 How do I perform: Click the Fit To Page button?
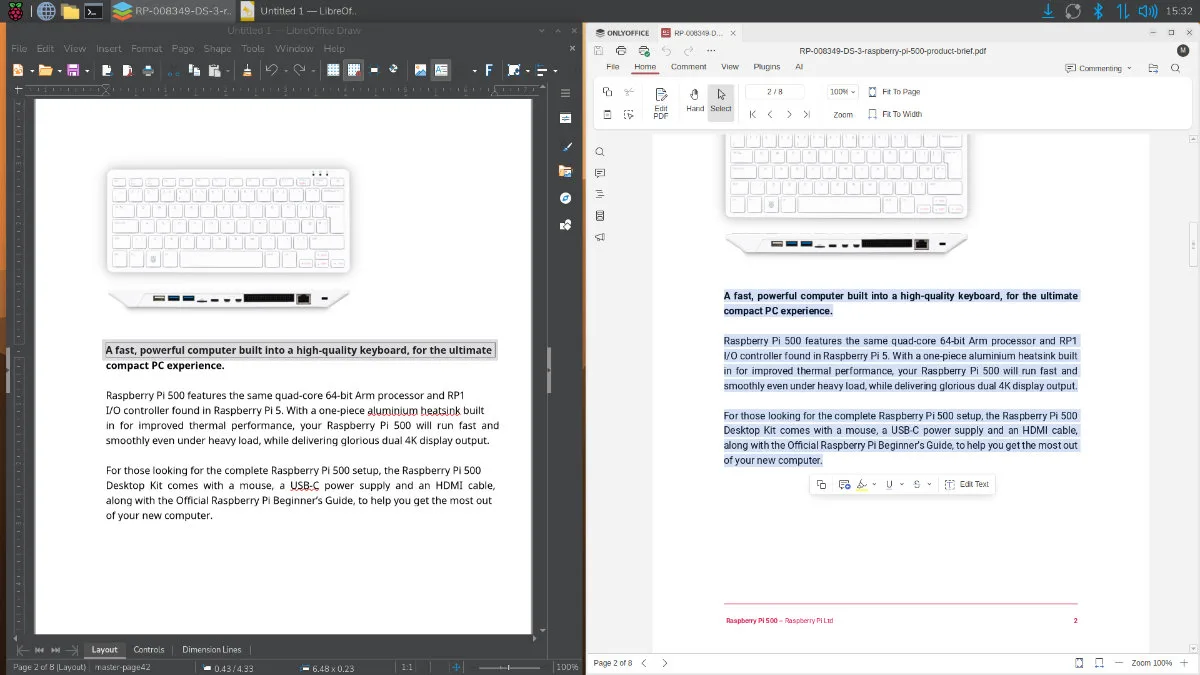click(x=894, y=92)
